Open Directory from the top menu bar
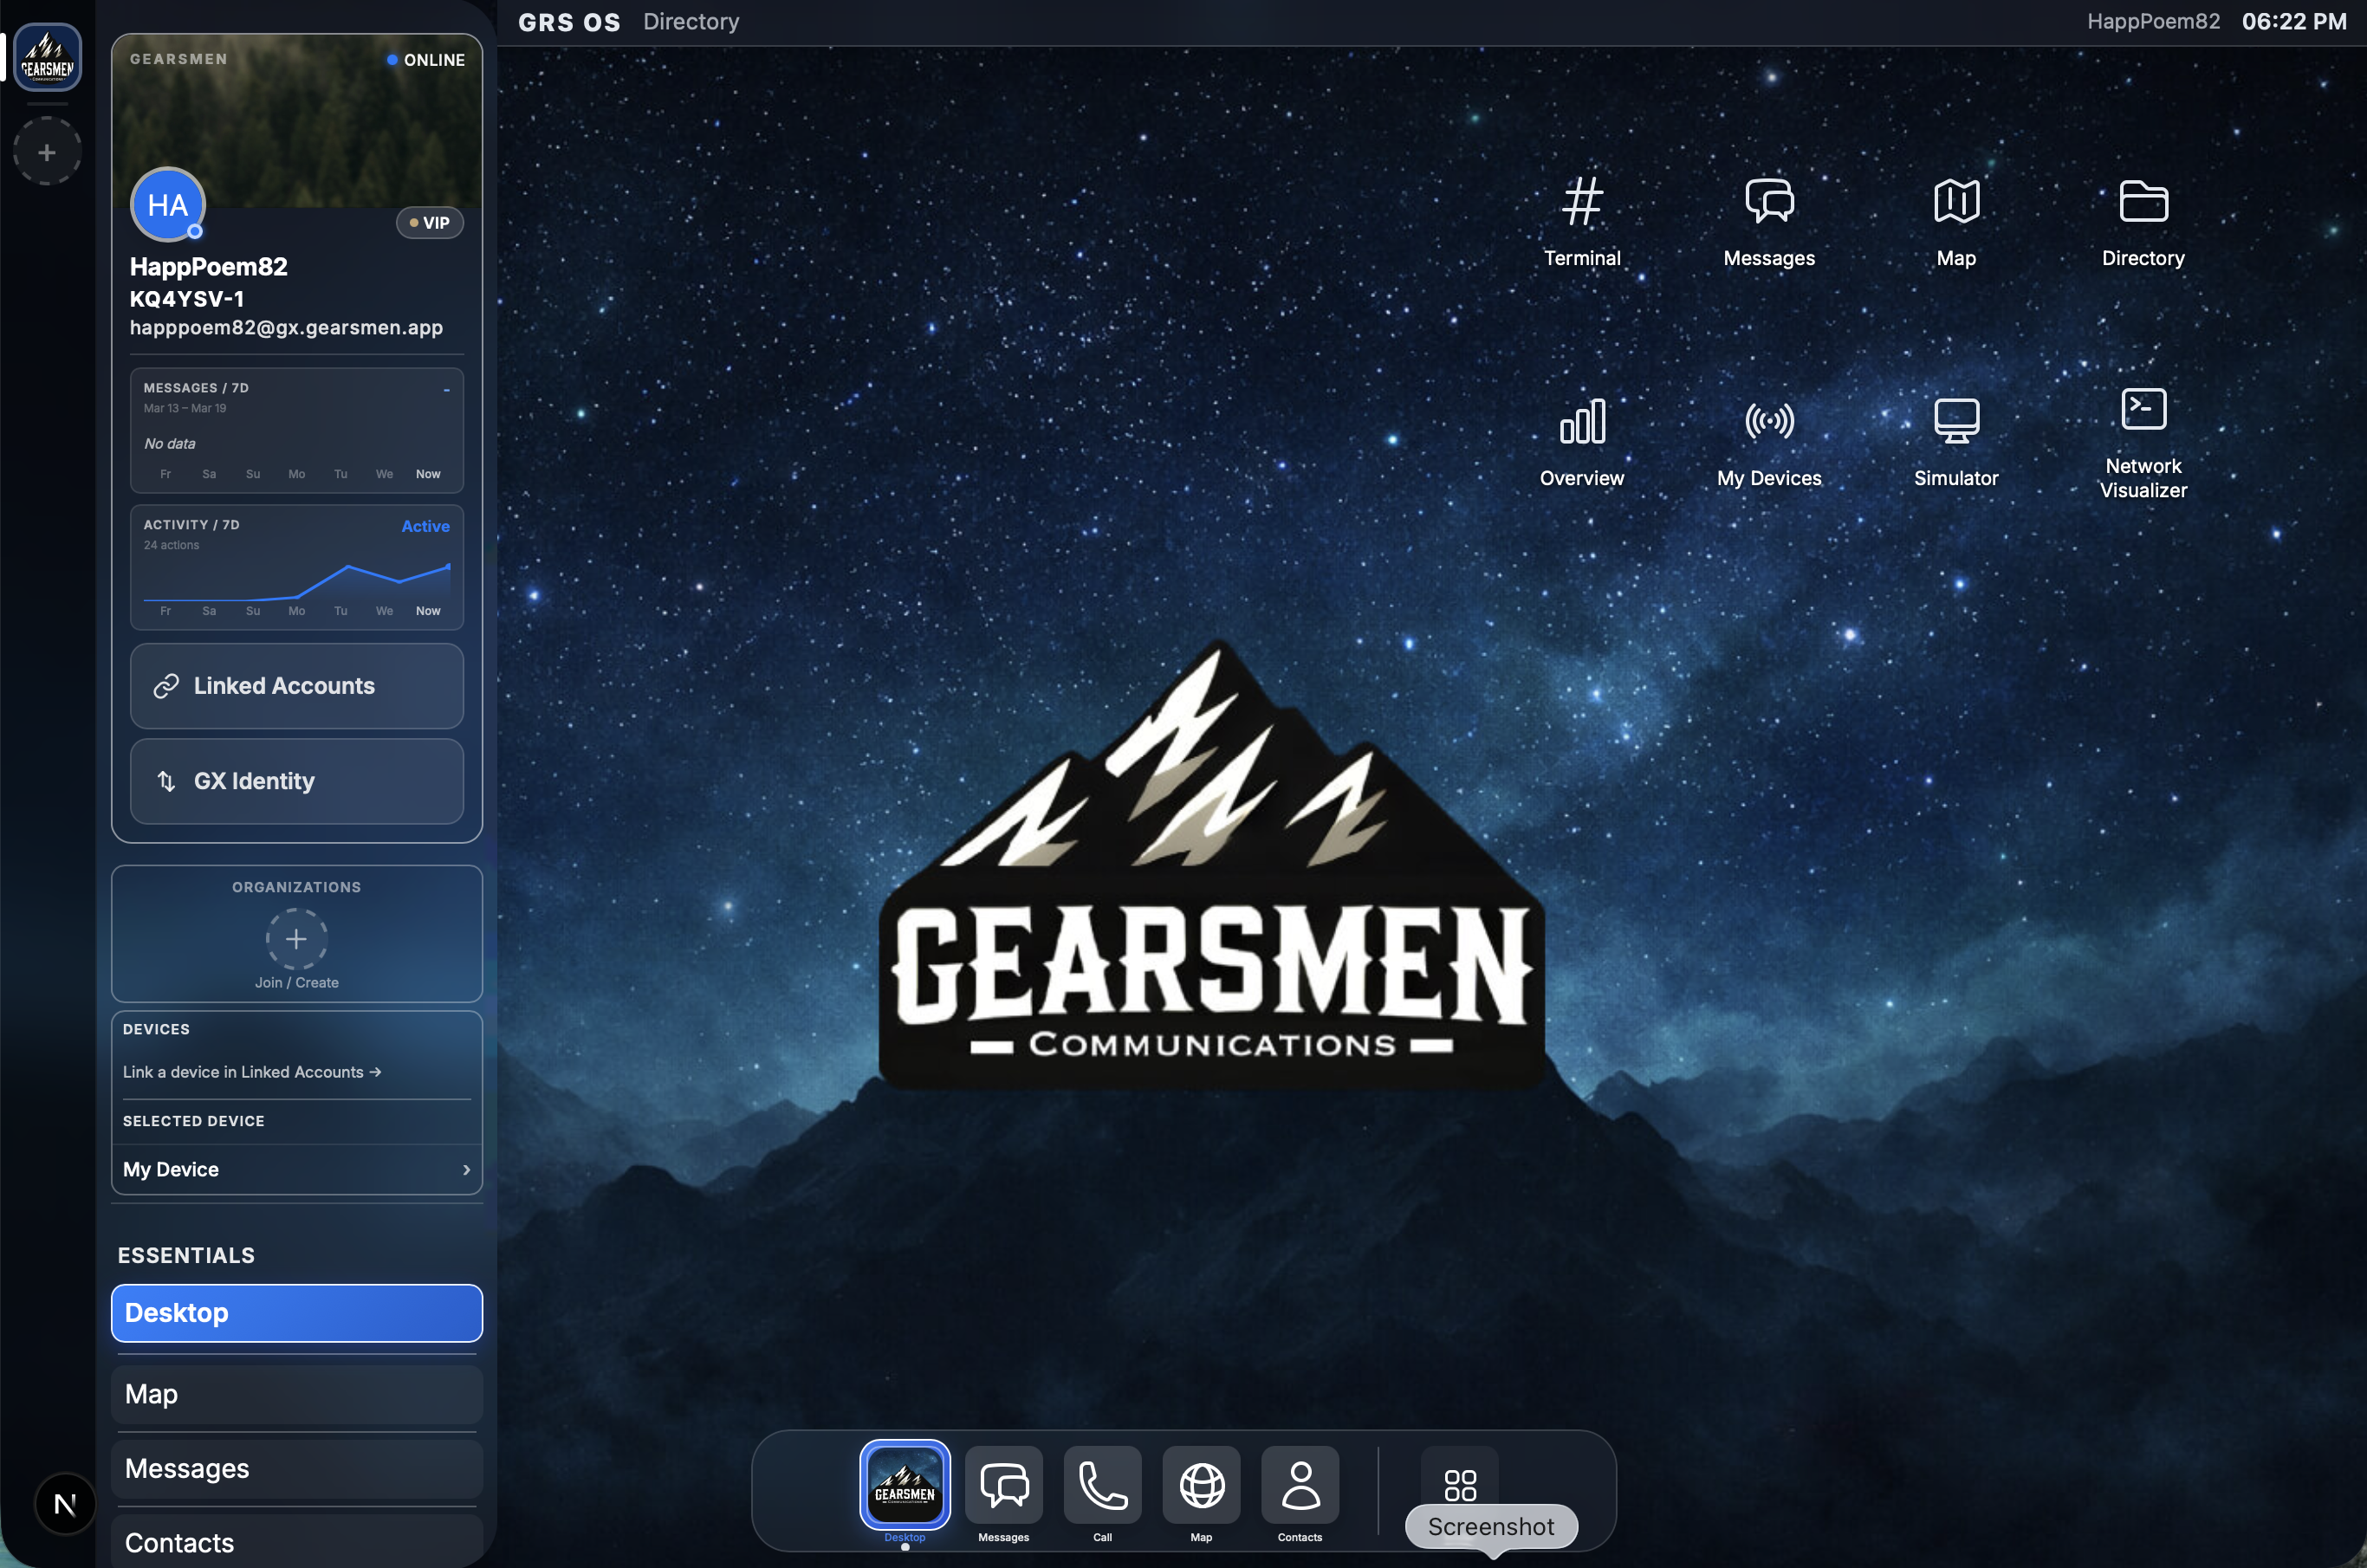 point(690,21)
